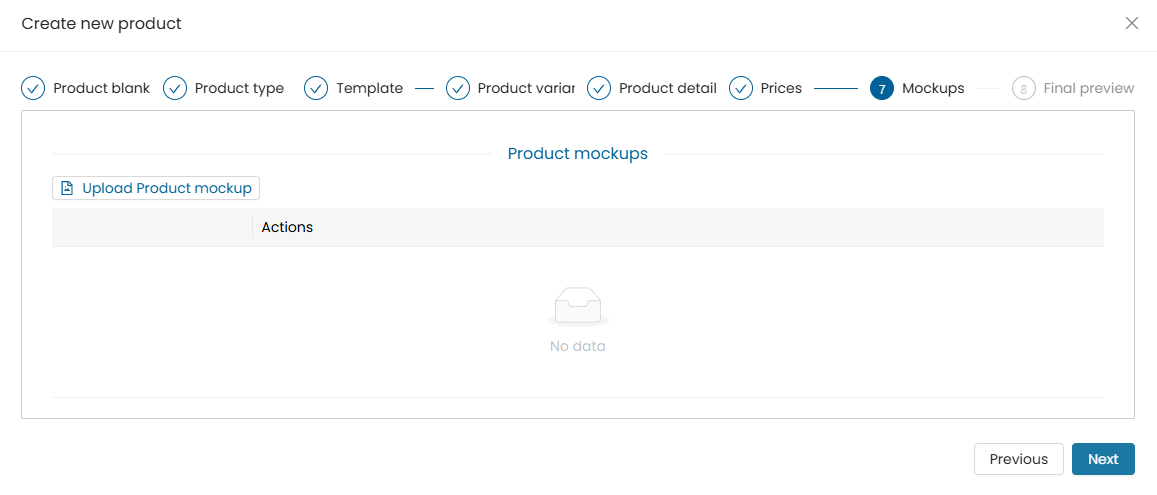Click the Actions column header
This screenshot has height=495, width=1157.
pos(287,227)
